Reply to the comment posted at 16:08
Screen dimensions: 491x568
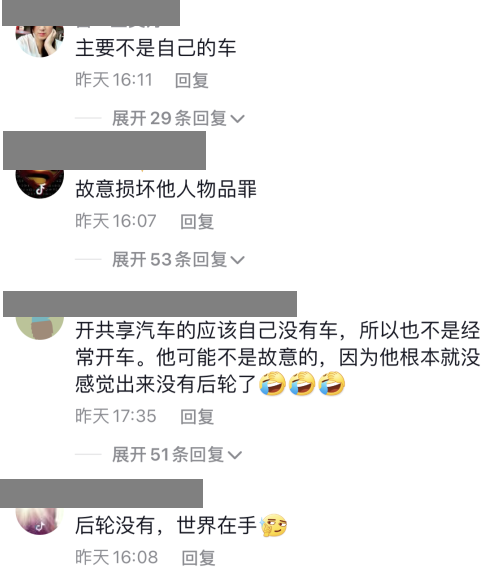[x=198, y=557]
